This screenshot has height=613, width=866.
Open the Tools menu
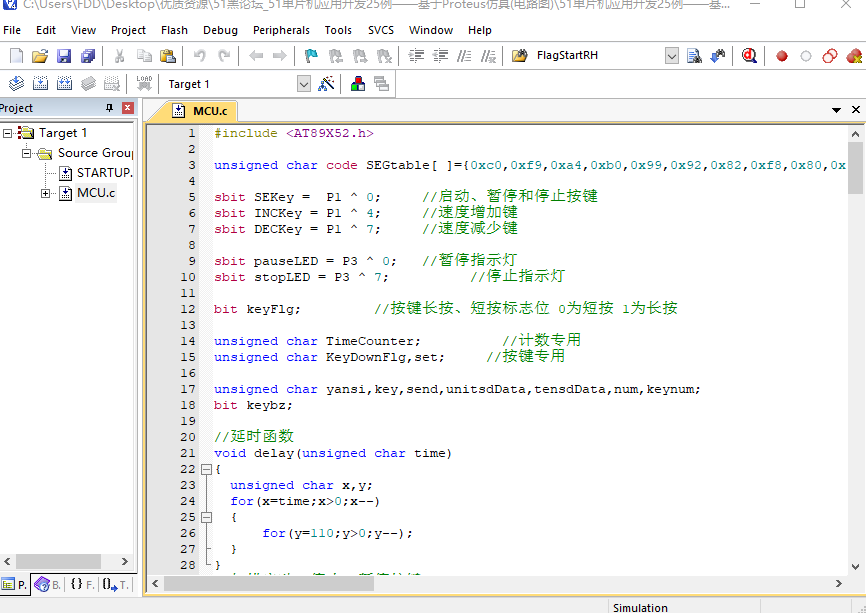coord(338,30)
